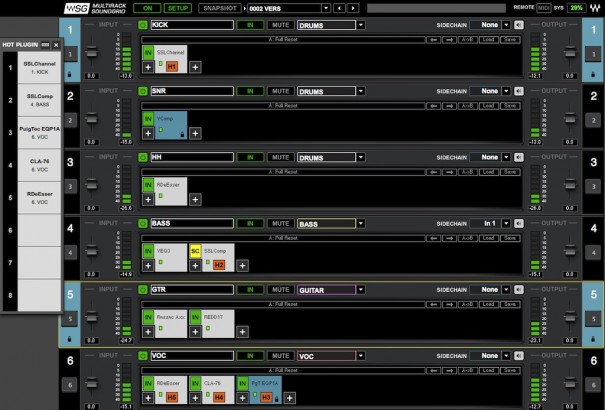Click the Save button on the HH track
This screenshot has height=410, width=605.
(x=510, y=171)
